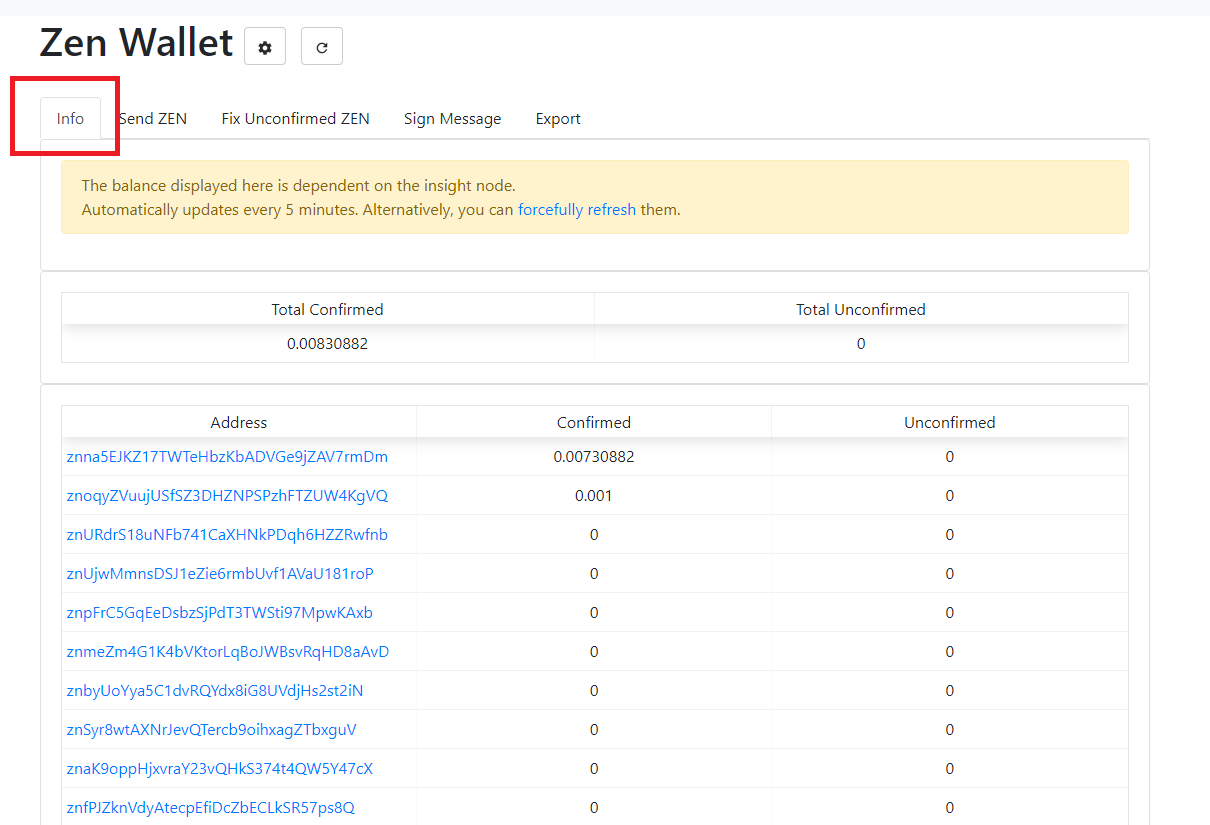Open the Export tab
Image resolution: width=1210 pixels, height=825 pixels.
click(x=558, y=118)
